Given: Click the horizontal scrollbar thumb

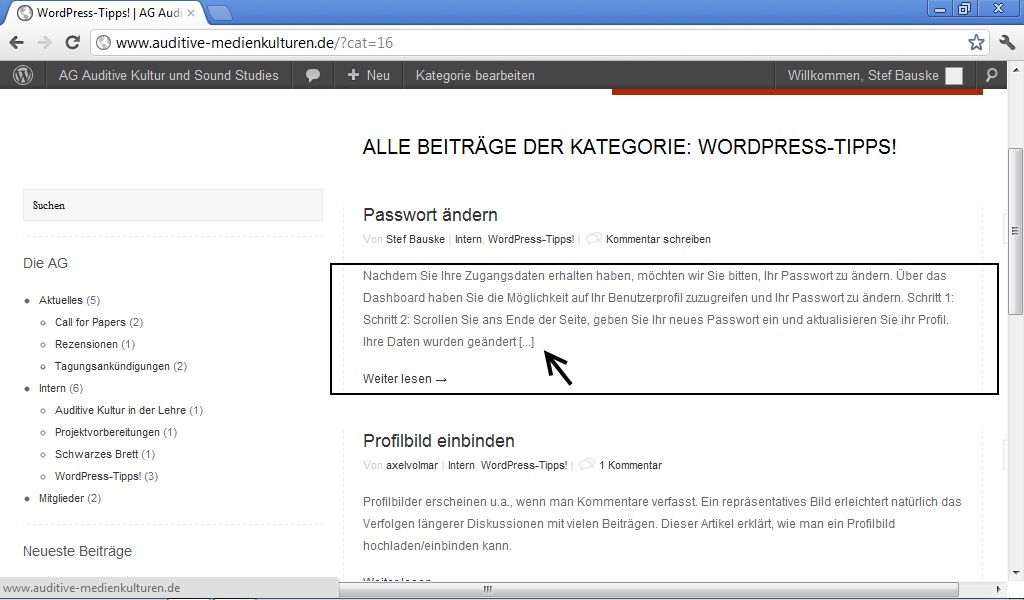Looking at the screenshot, I should (x=487, y=589).
